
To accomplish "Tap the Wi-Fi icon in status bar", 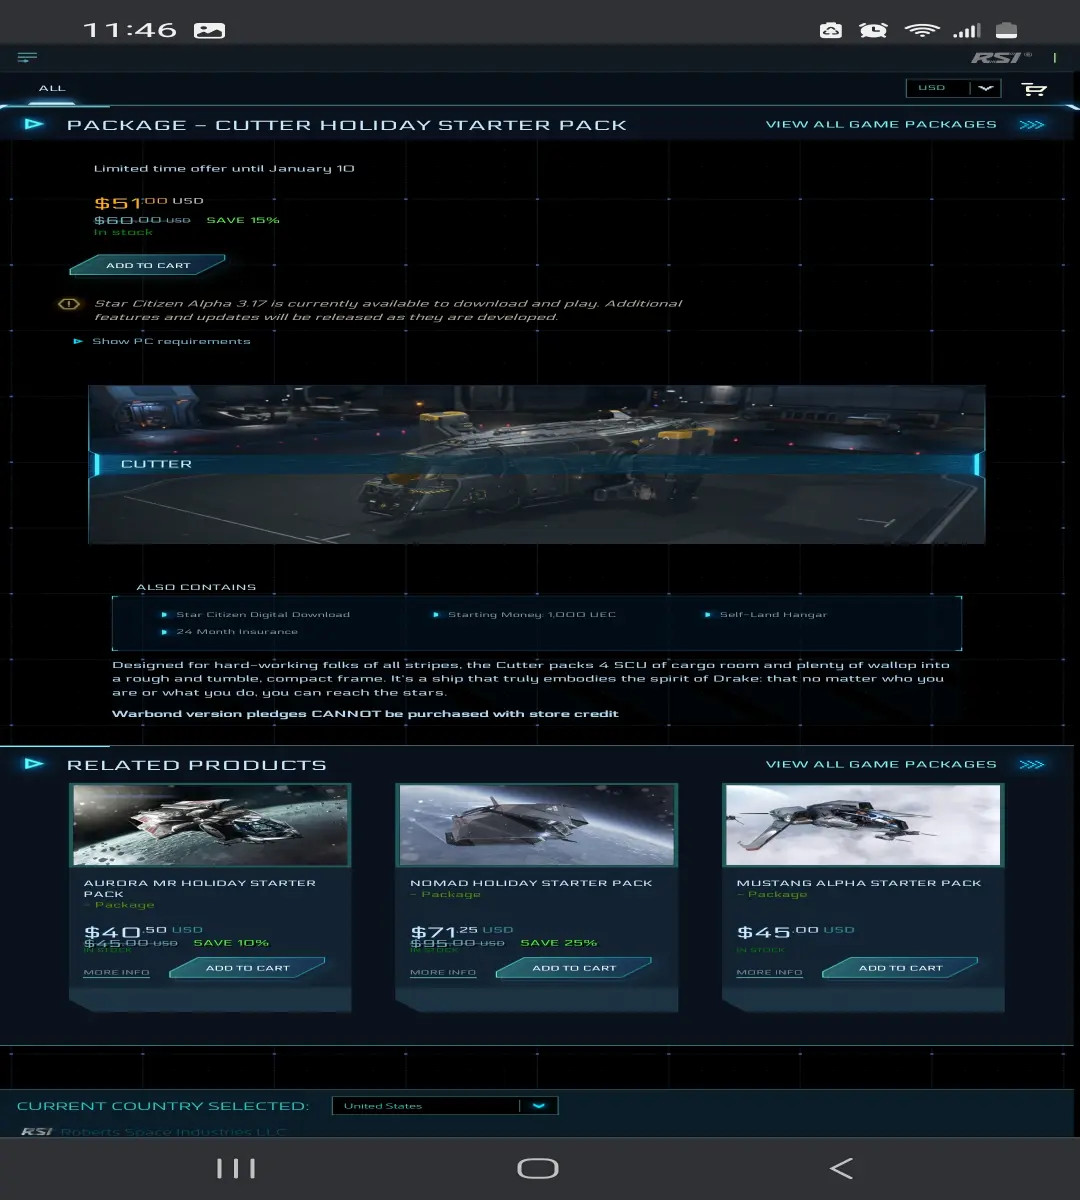I will 920,30.
